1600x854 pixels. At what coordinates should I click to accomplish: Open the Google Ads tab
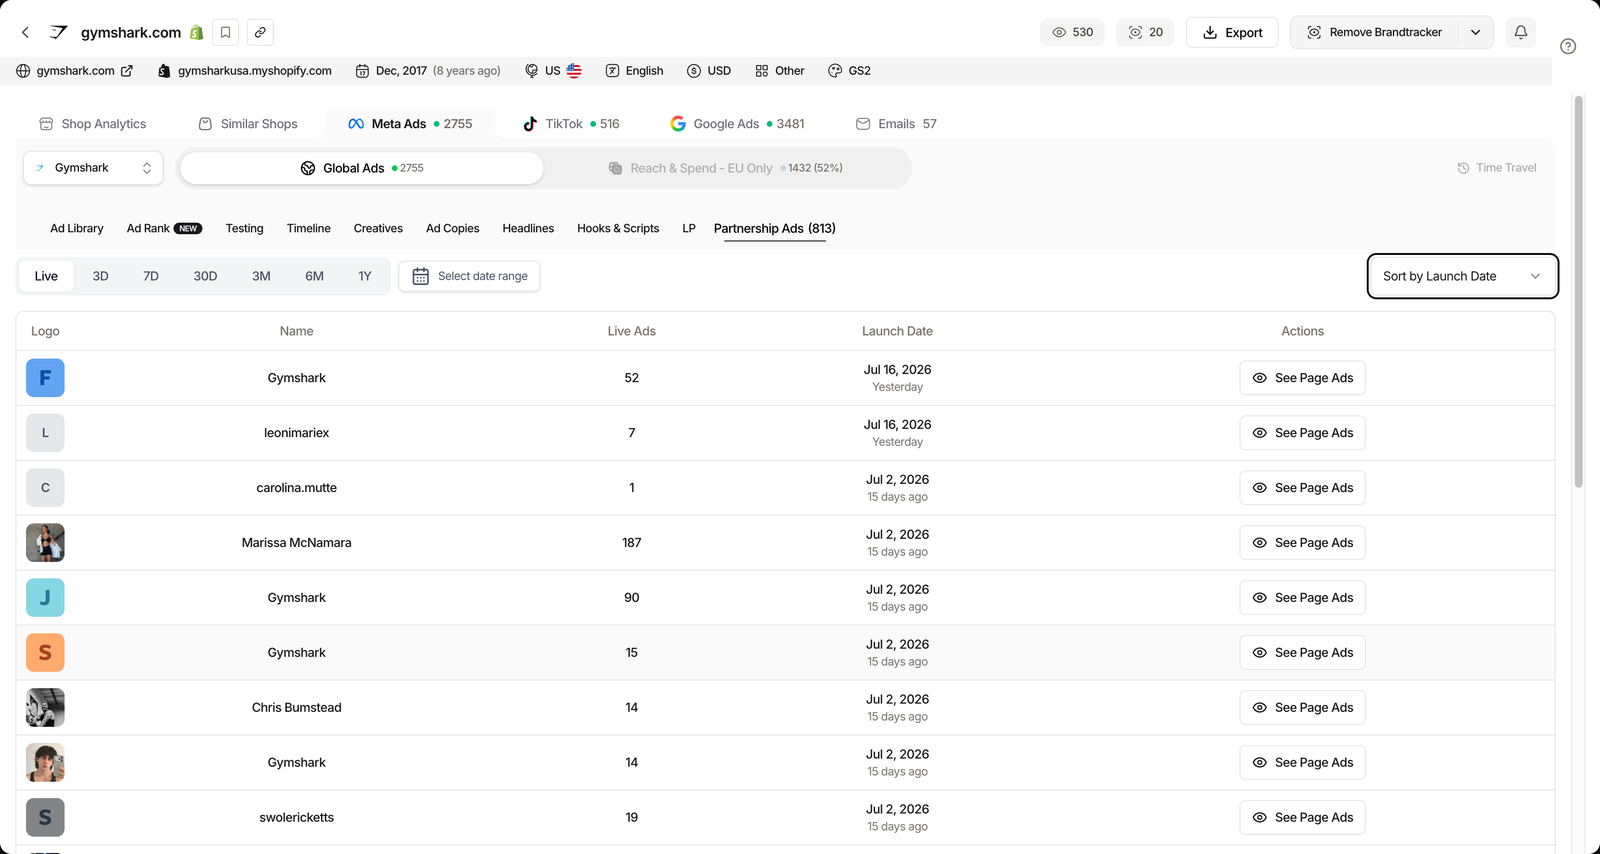coord(737,124)
